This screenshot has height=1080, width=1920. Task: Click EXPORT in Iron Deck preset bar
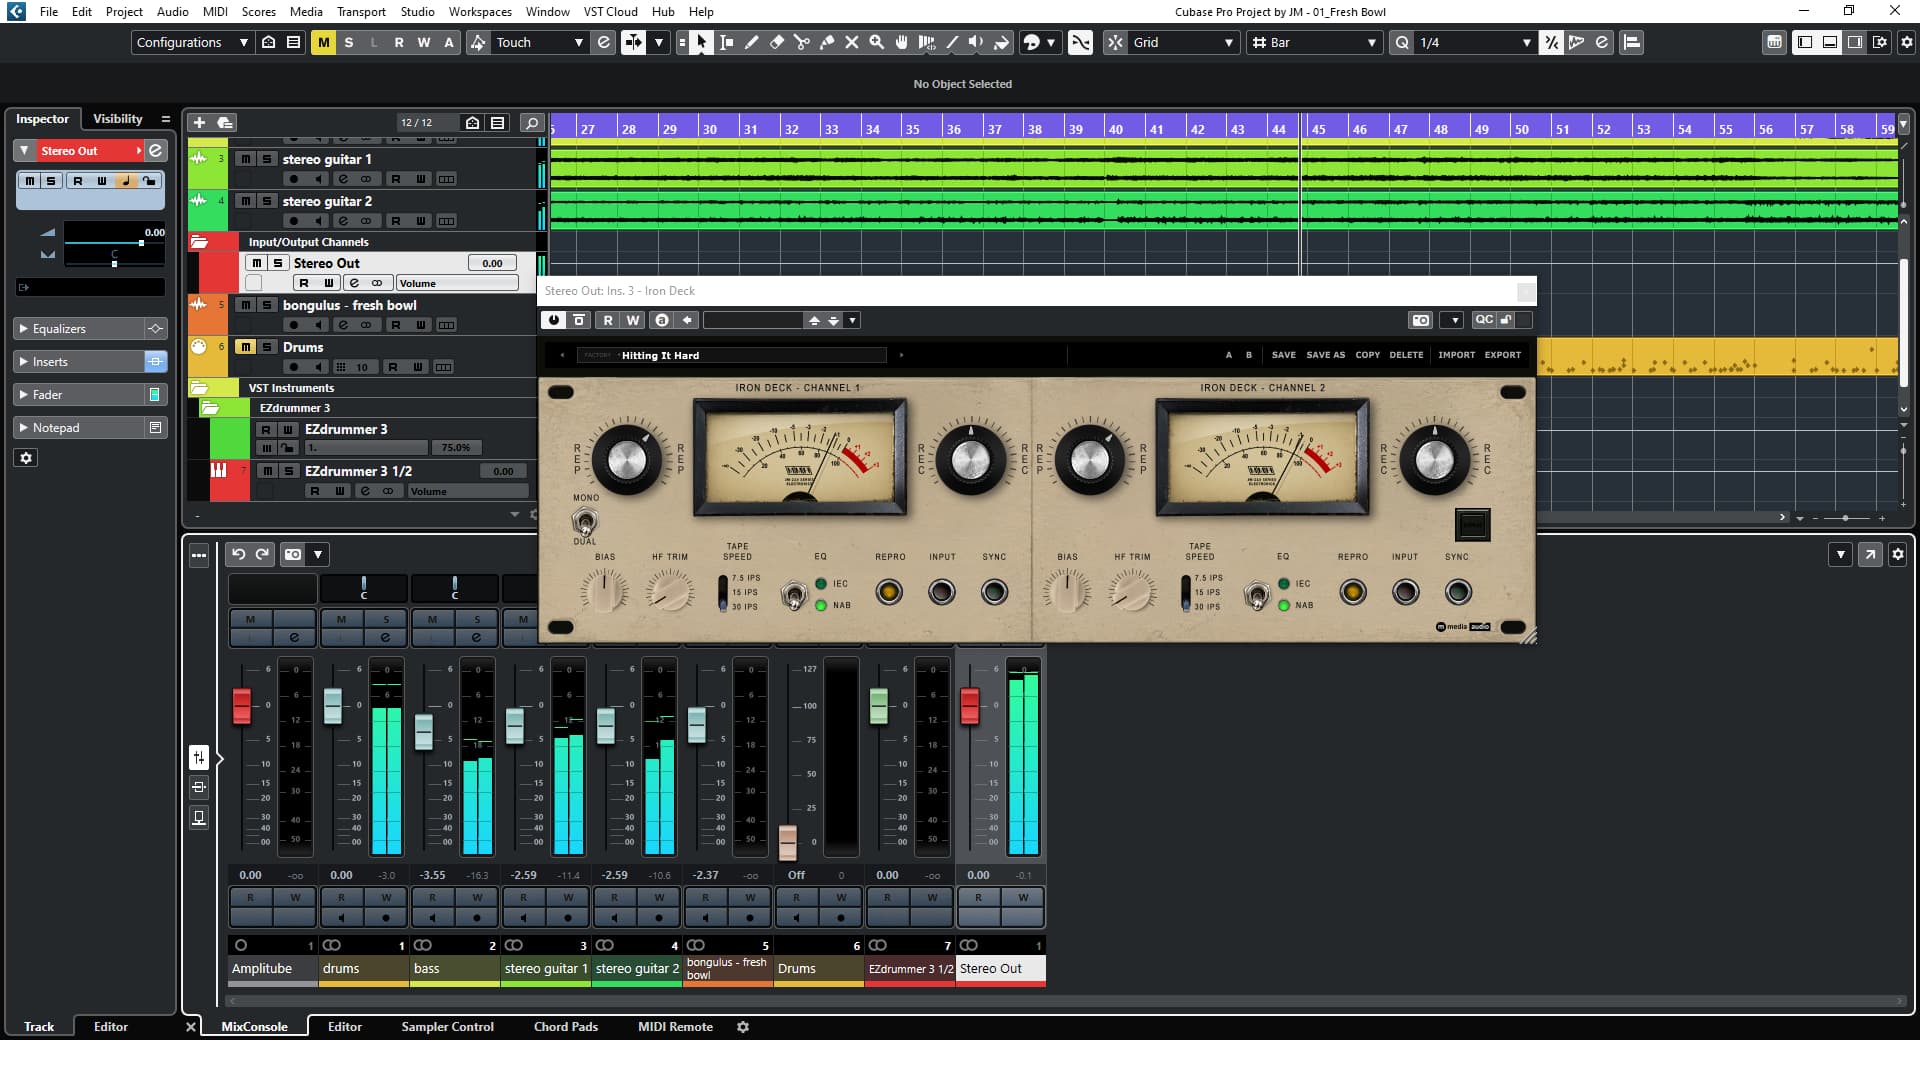click(1502, 355)
